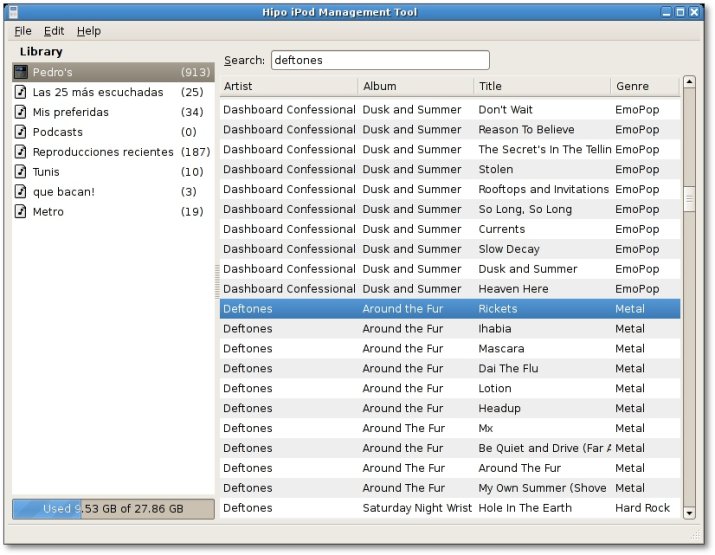This screenshot has width=715, height=555.
Task: Click the playlist icon beside Podcasts
Action: coord(21,132)
